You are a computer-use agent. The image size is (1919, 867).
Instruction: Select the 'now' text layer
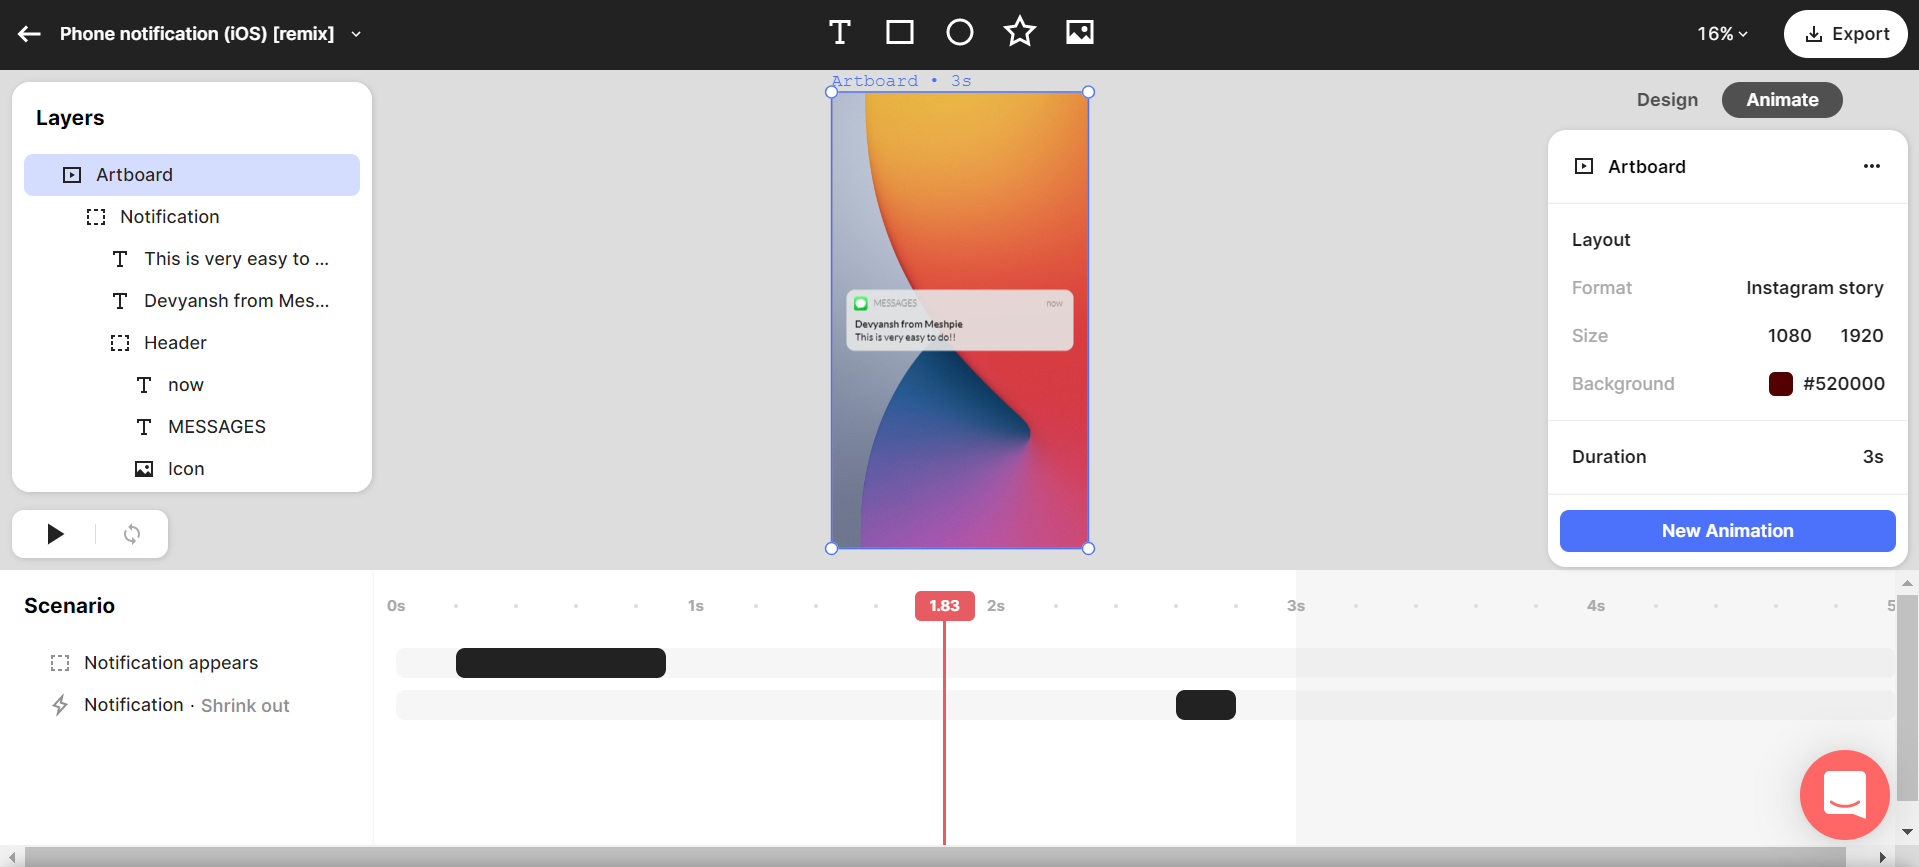(x=192, y=385)
